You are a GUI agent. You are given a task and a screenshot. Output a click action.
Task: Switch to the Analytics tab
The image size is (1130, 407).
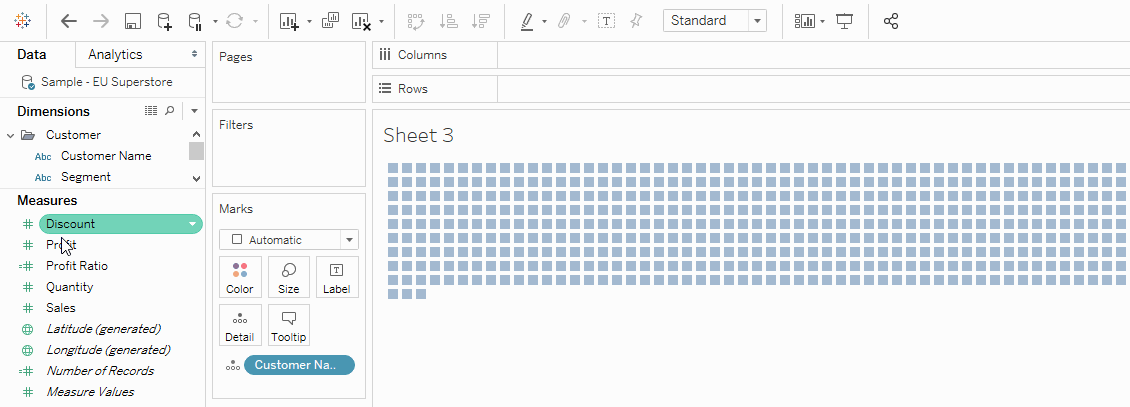coord(115,55)
